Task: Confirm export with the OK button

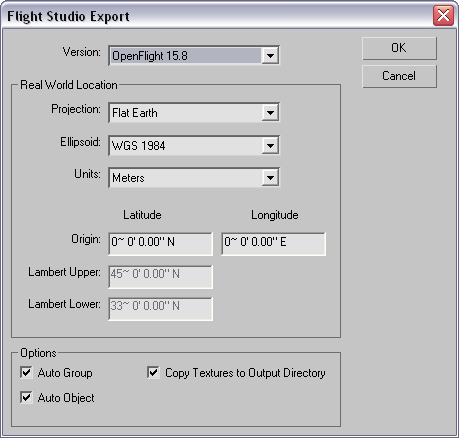Action: coord(399,48)
